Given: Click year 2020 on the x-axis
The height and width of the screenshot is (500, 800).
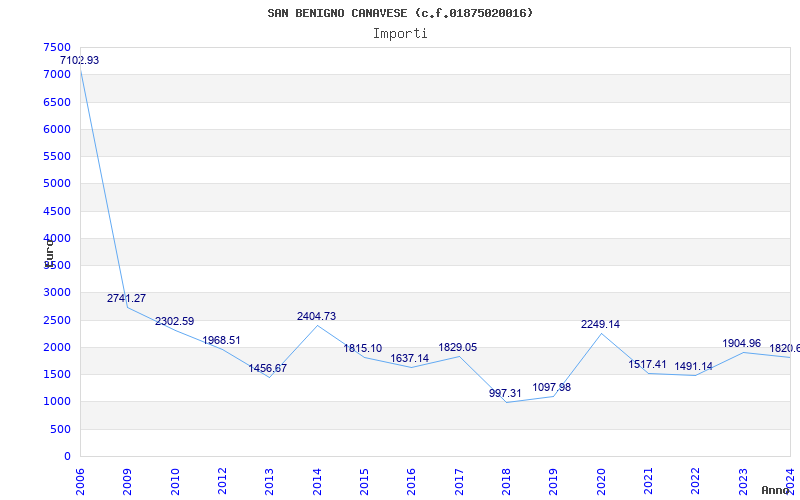Looking at the screenshot, I should [x=601, y=481].
